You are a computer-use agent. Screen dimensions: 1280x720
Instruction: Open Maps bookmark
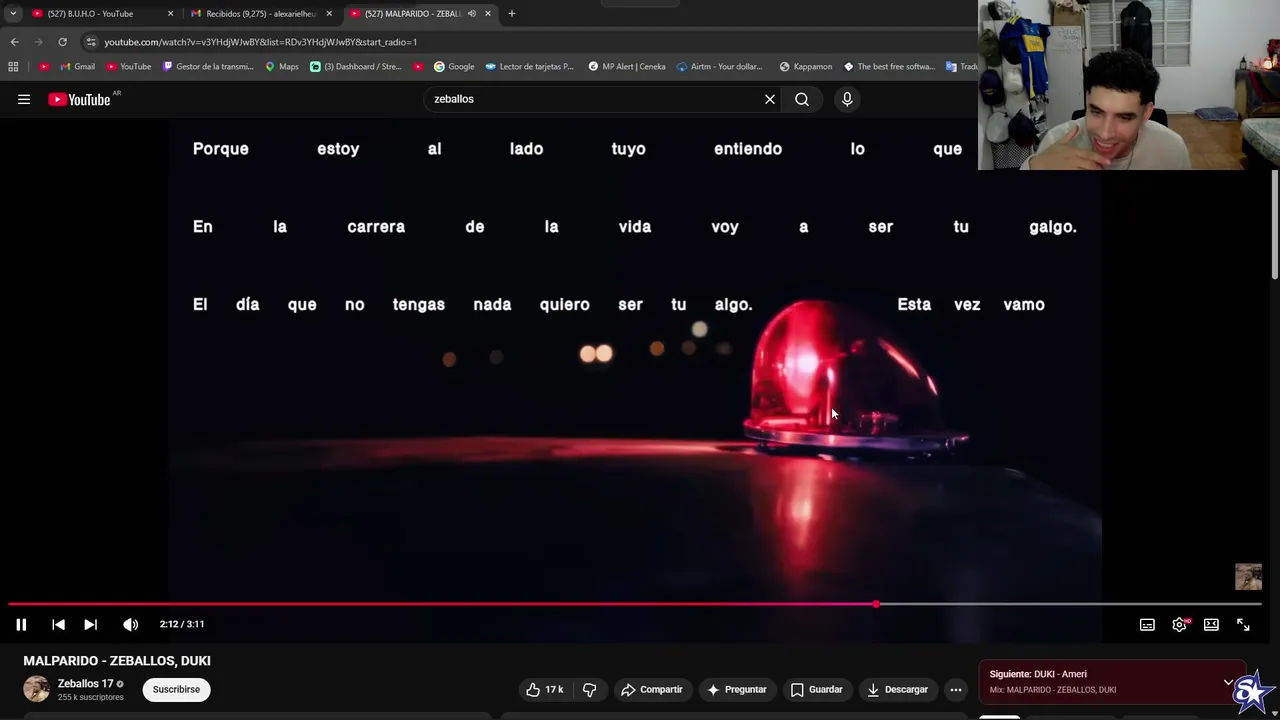tap(282, 67)
